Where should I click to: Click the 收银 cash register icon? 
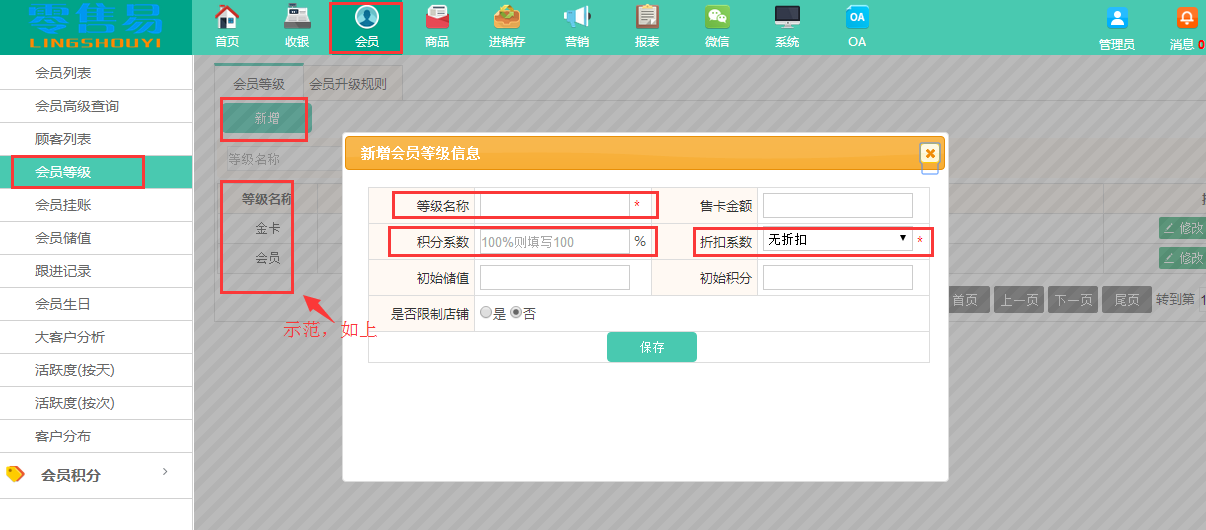(x=297, y=19)
